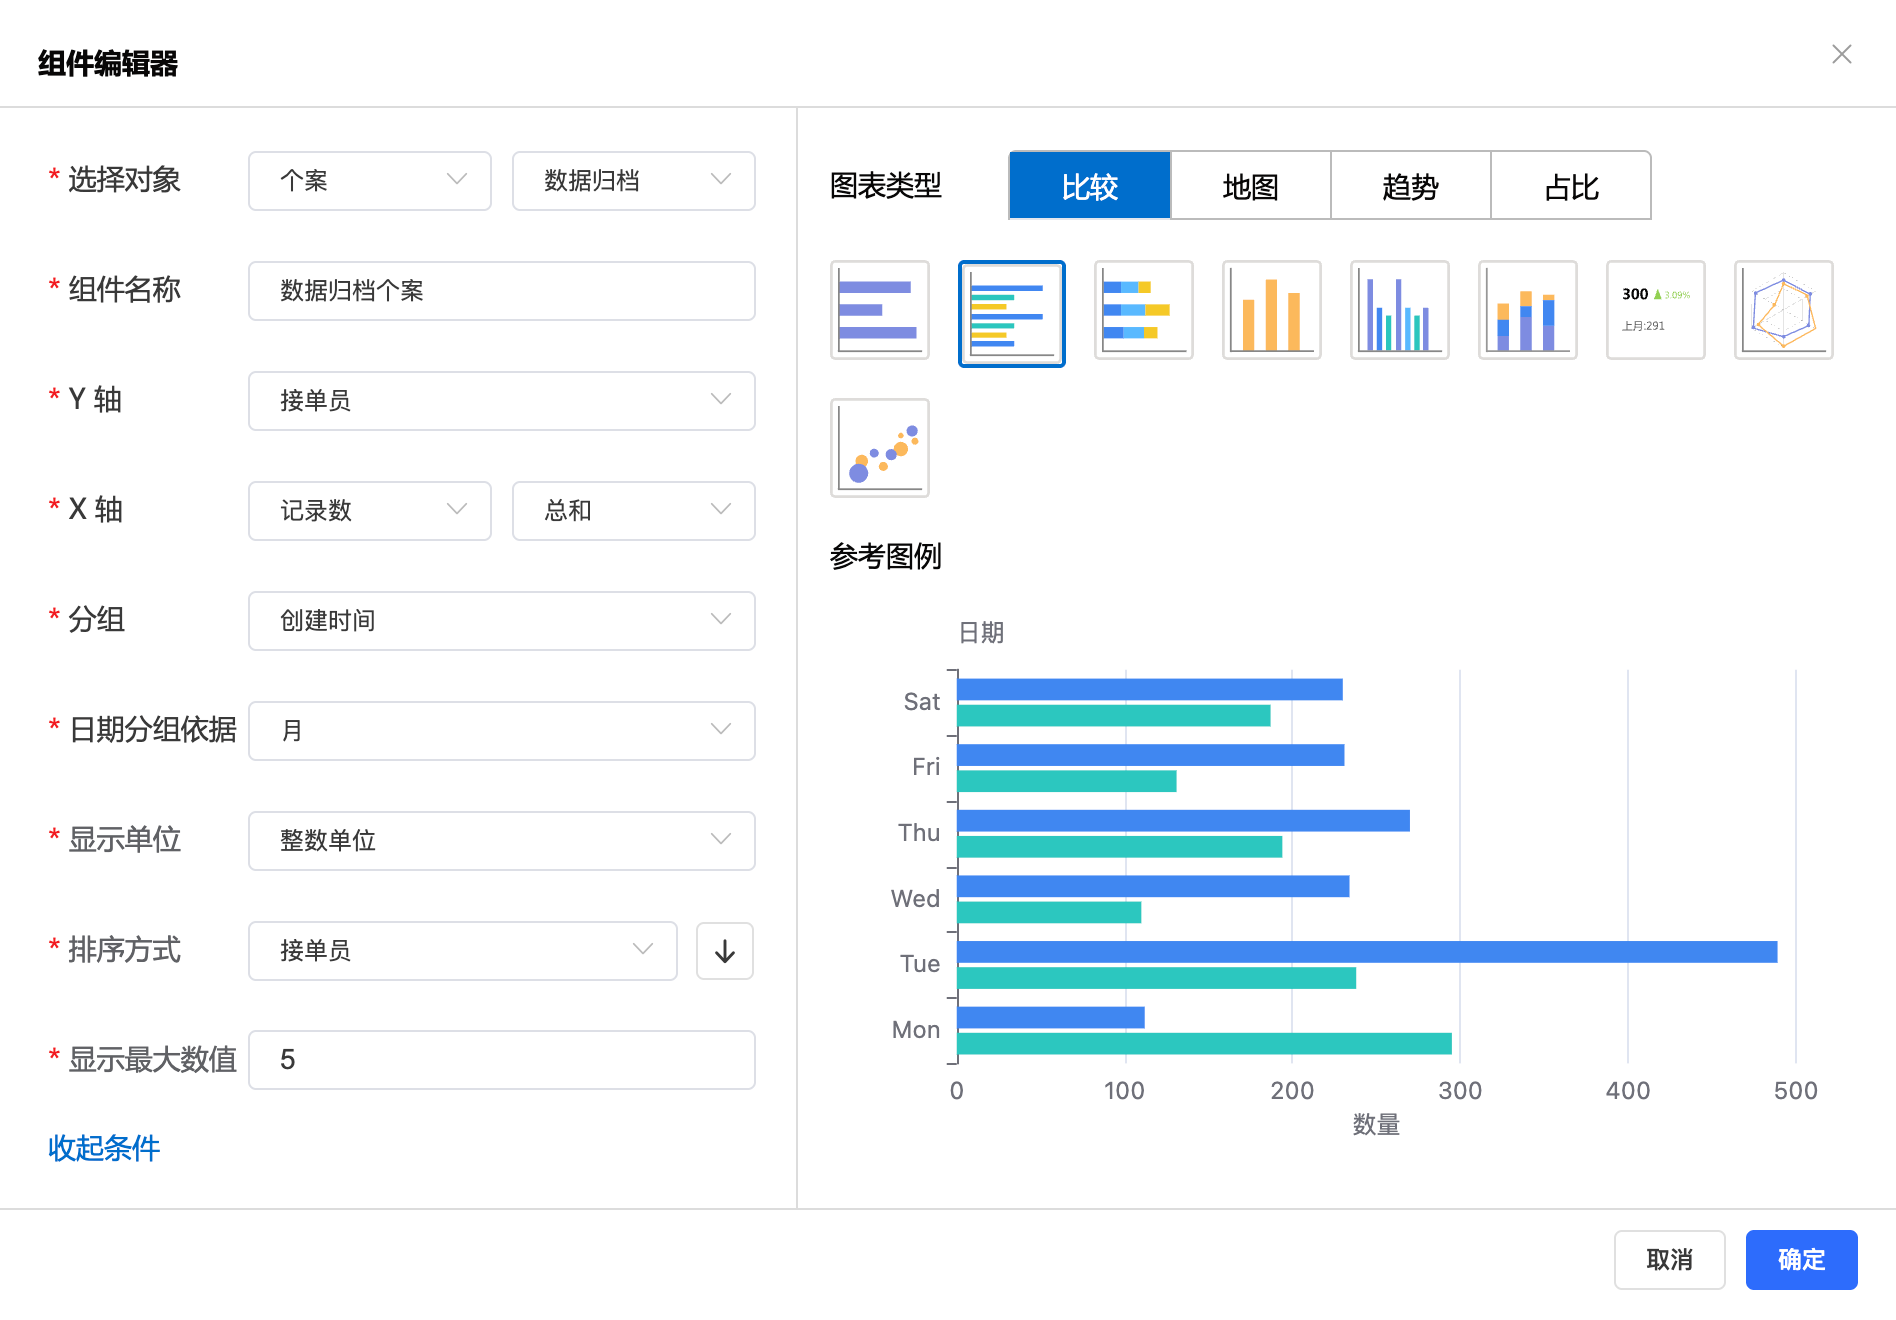Click the 收起条件 link
This screenshot has width=1896, height=1320.
[x=104, y=1148]
